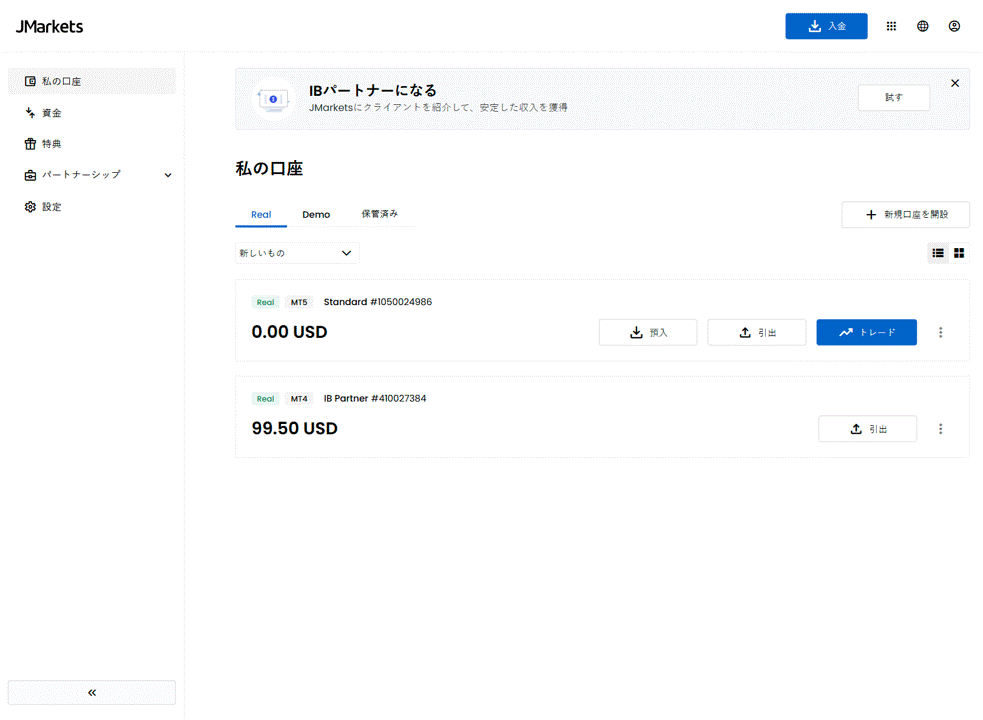Switch to grid view layout
Screen dimensions: 983x720
(x=959, y=253)
